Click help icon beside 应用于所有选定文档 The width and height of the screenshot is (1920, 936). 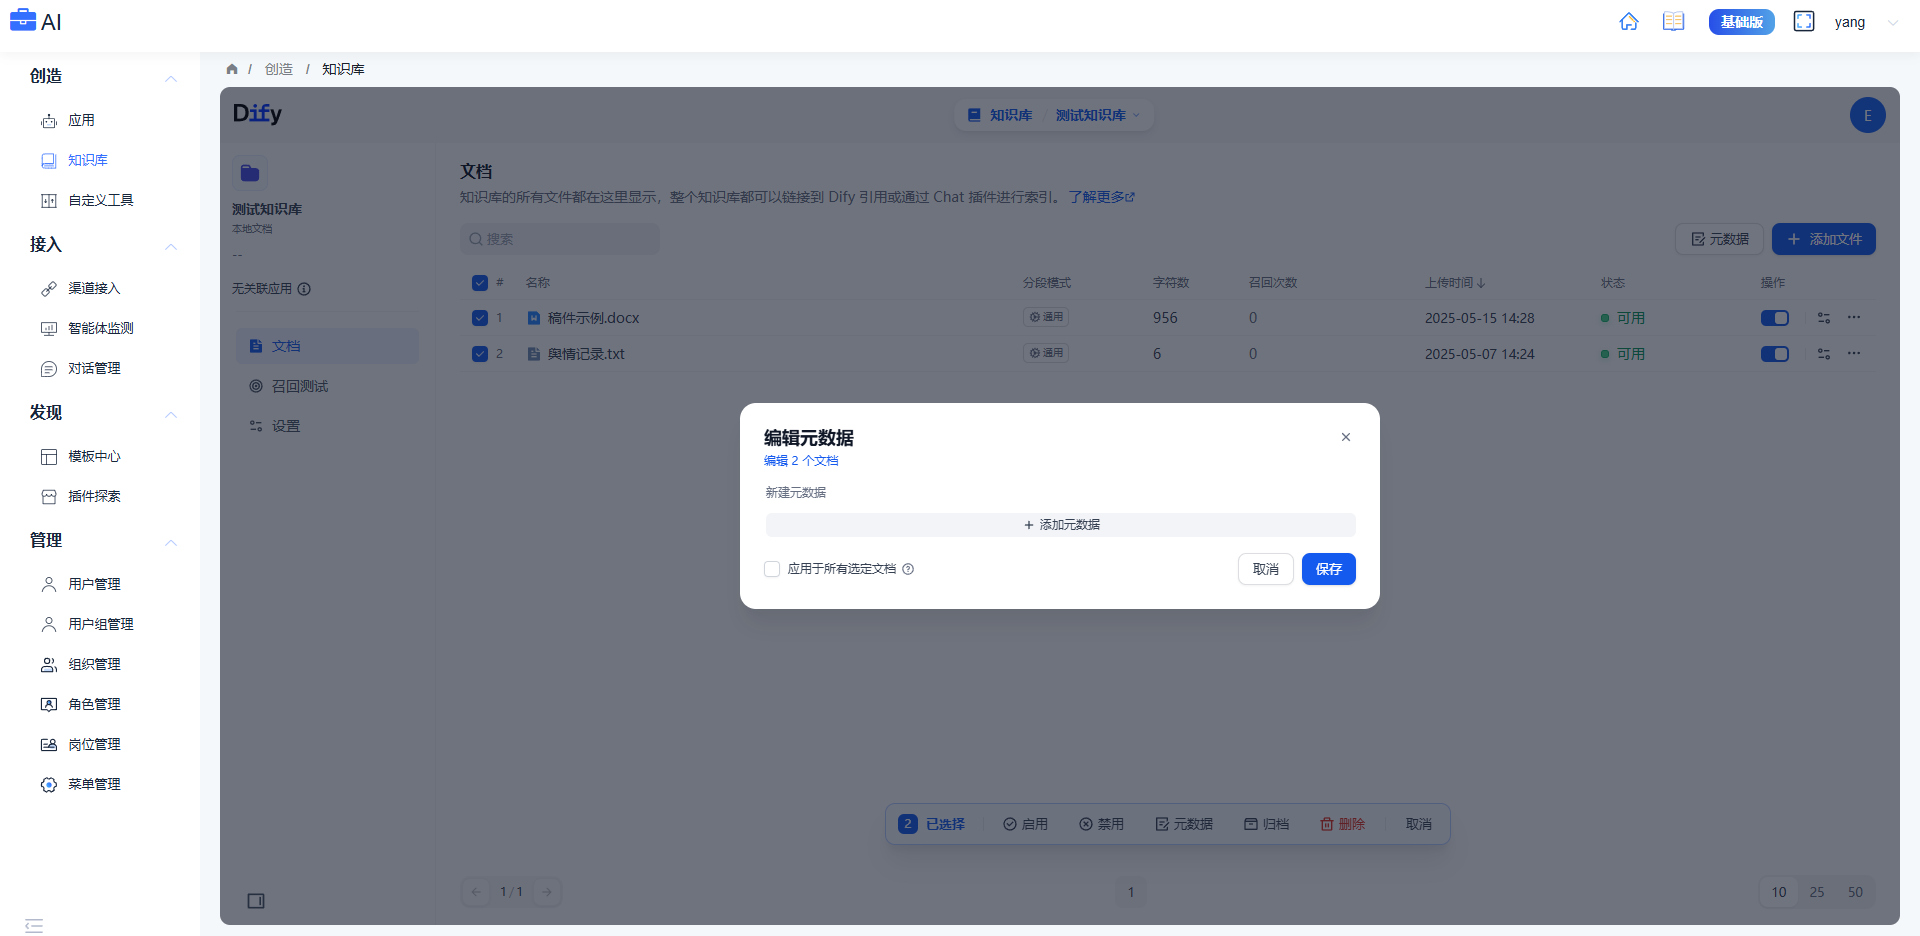(x=908, y=569)
